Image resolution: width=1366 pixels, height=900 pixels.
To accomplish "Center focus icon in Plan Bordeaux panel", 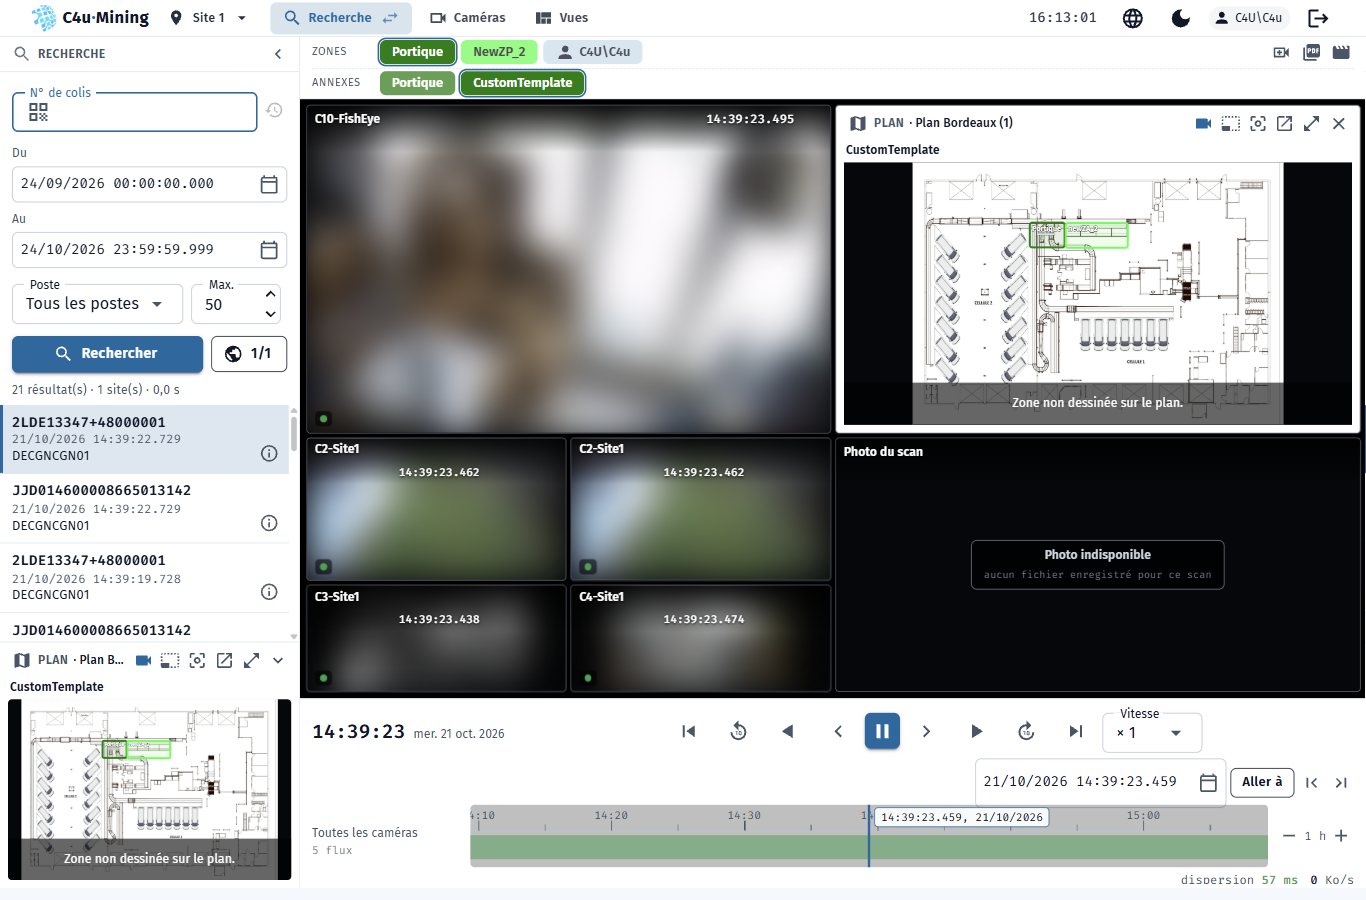I will coord(1258,123).
